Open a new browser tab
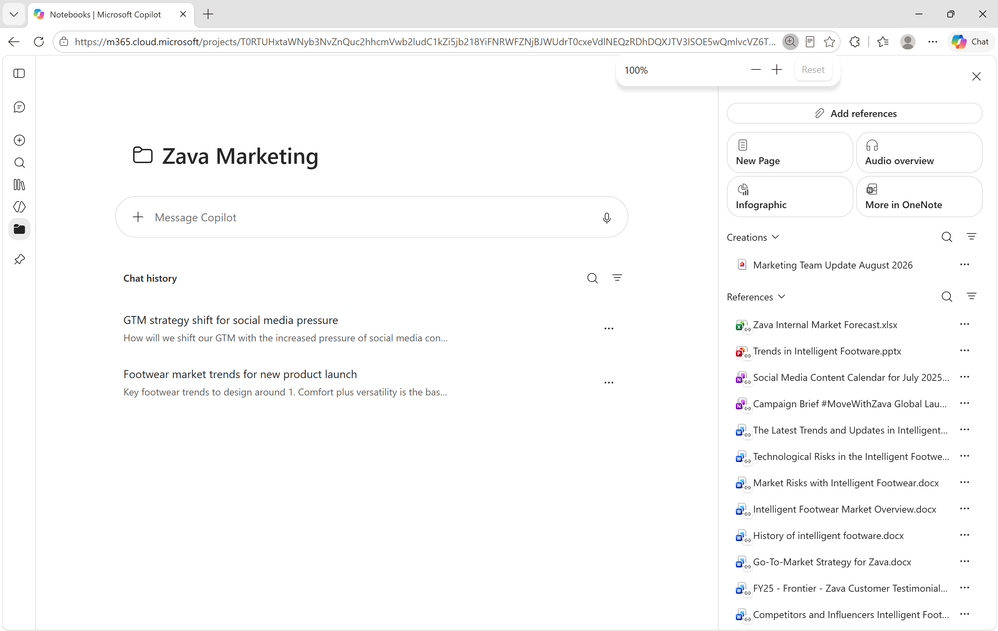Screen dimensions: 998x631 point(208,14)
